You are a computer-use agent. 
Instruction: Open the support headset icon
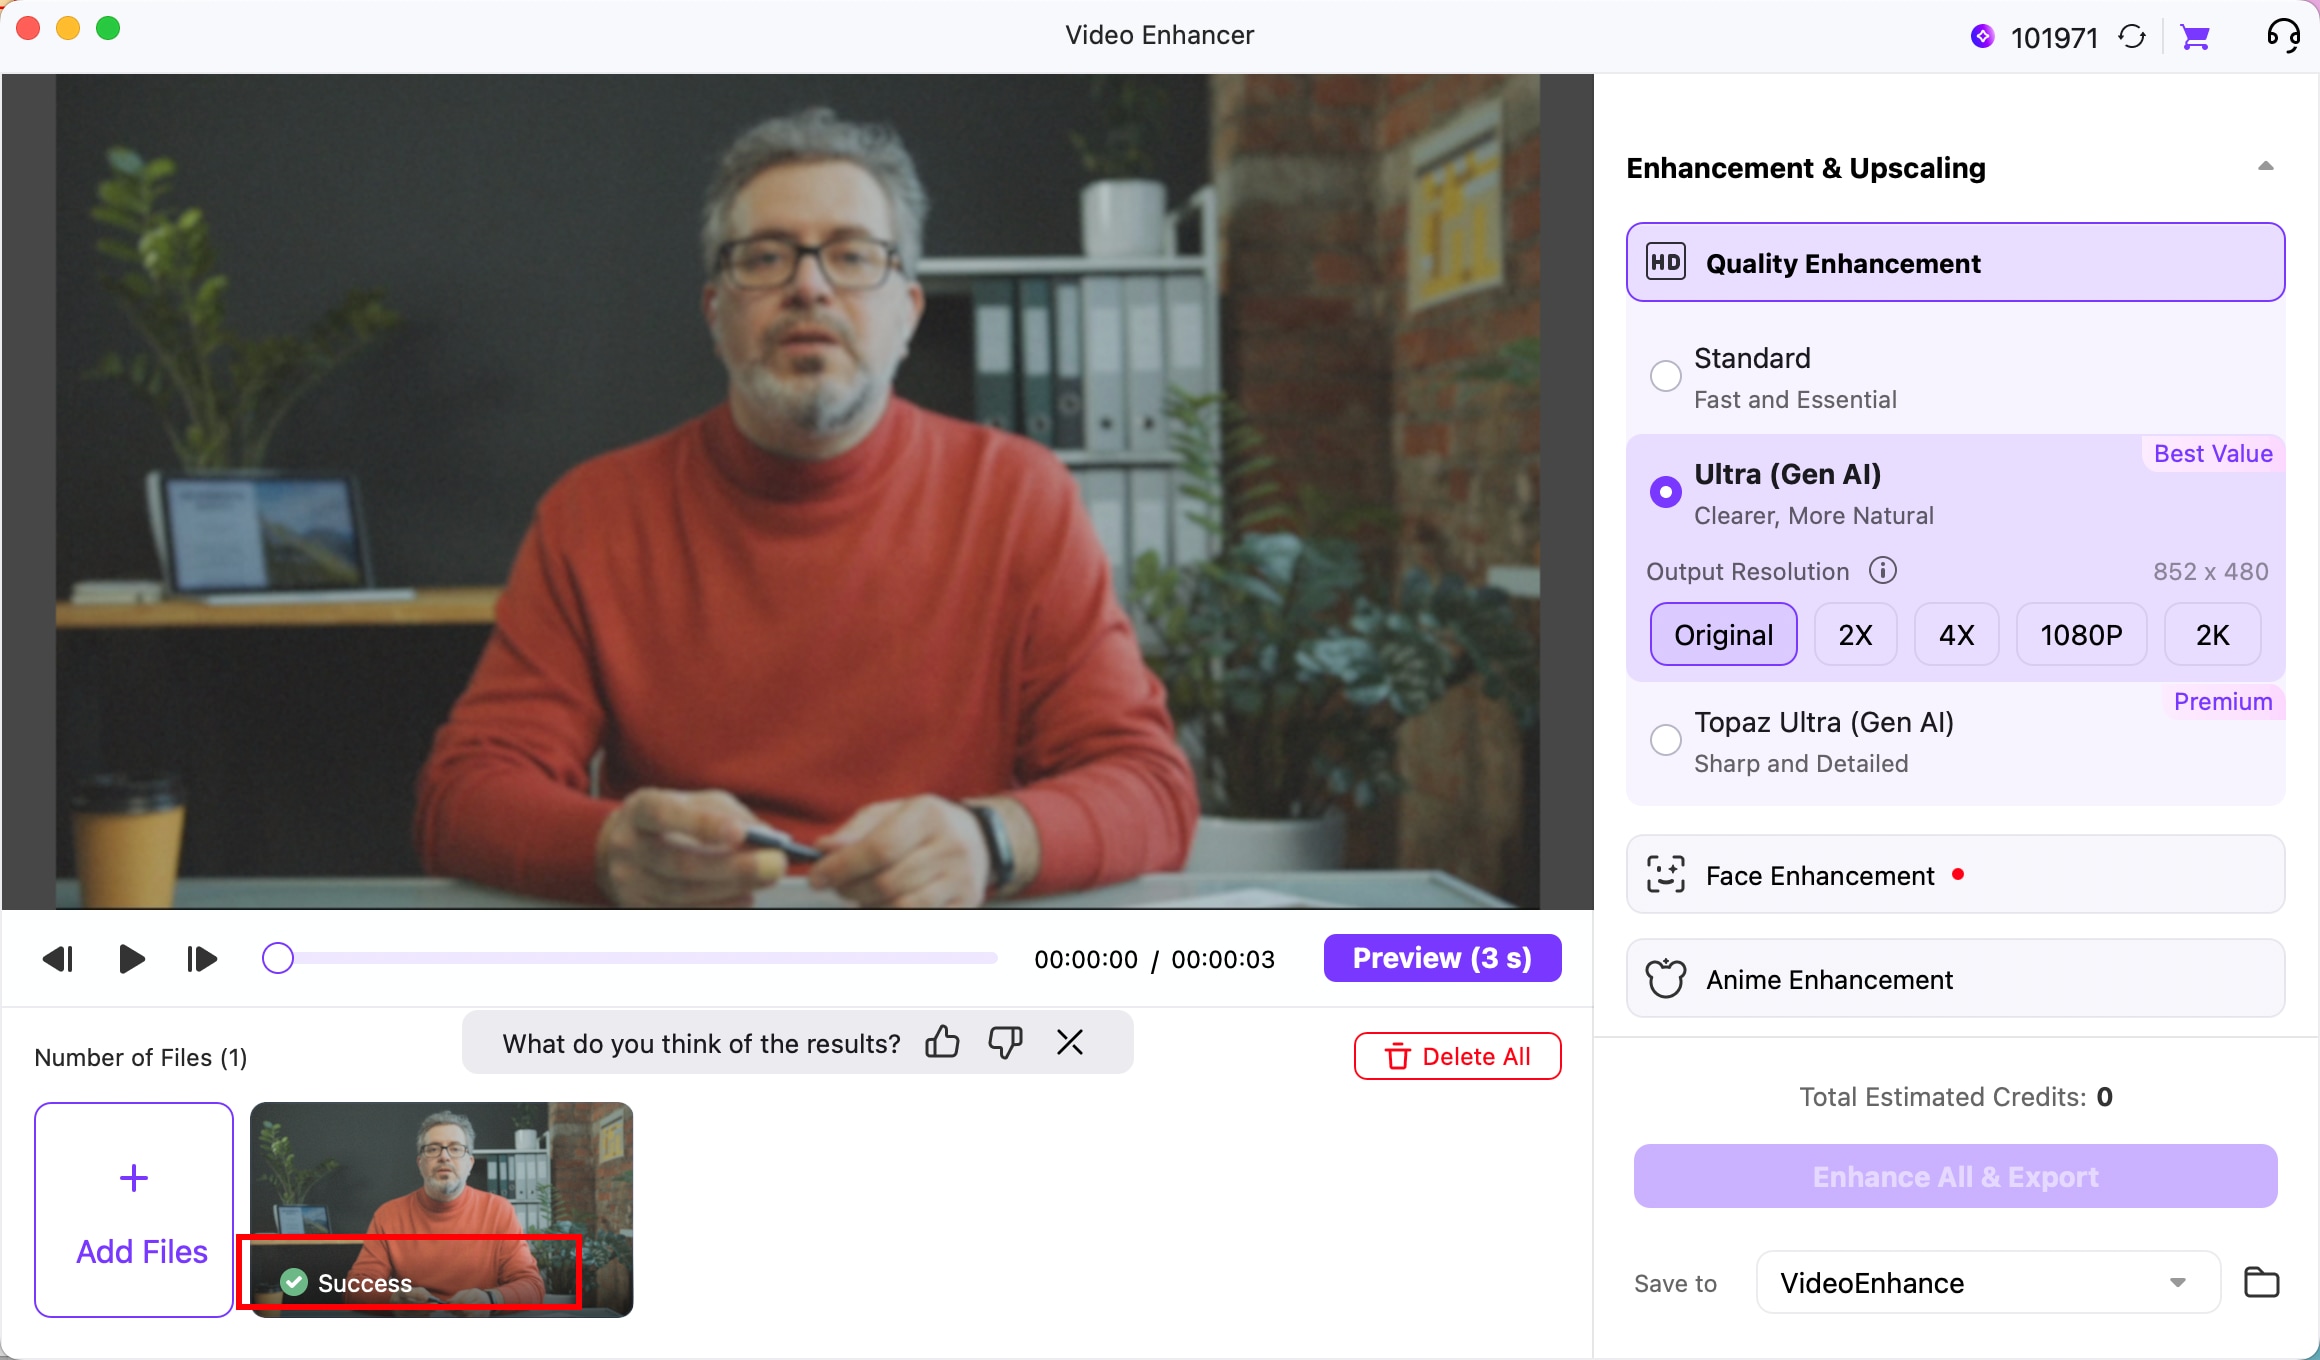coord(2283,35)
